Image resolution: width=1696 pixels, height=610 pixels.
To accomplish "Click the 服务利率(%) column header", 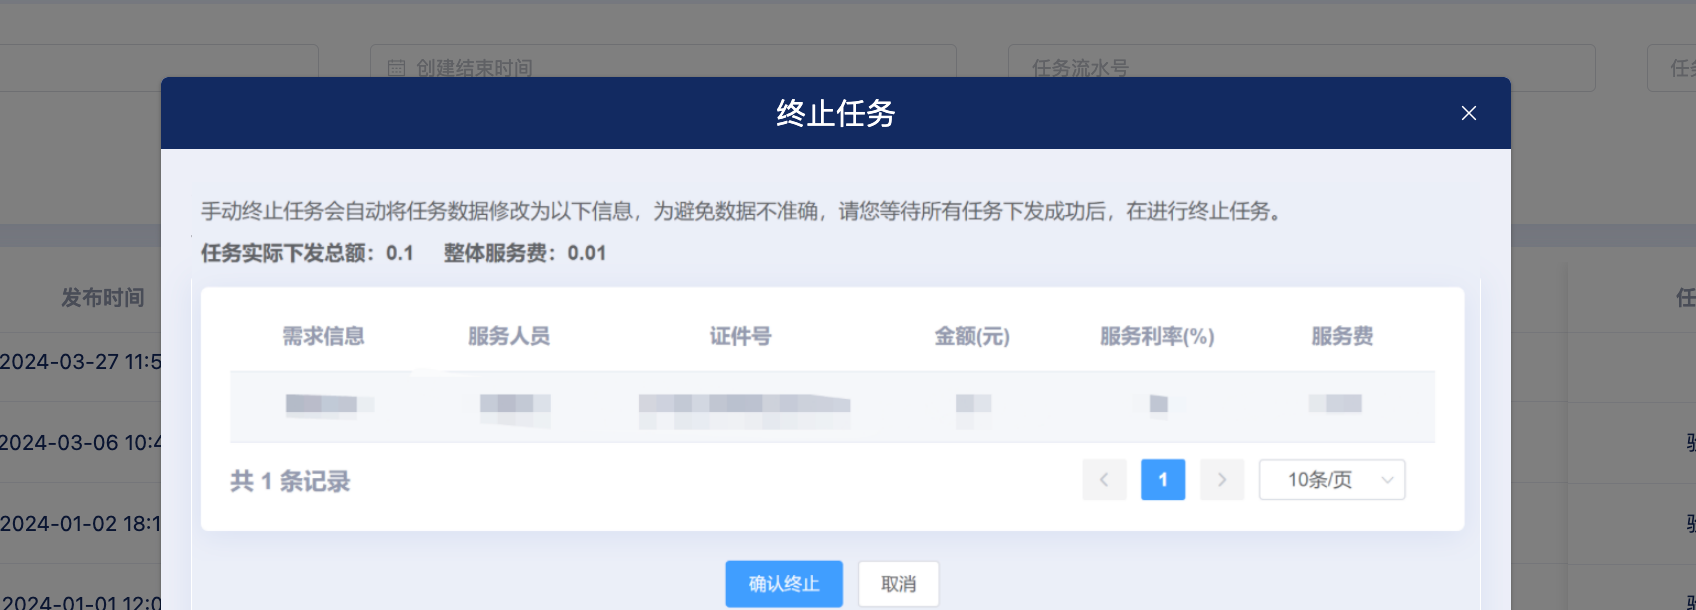I will click(x=1157, y=336).
